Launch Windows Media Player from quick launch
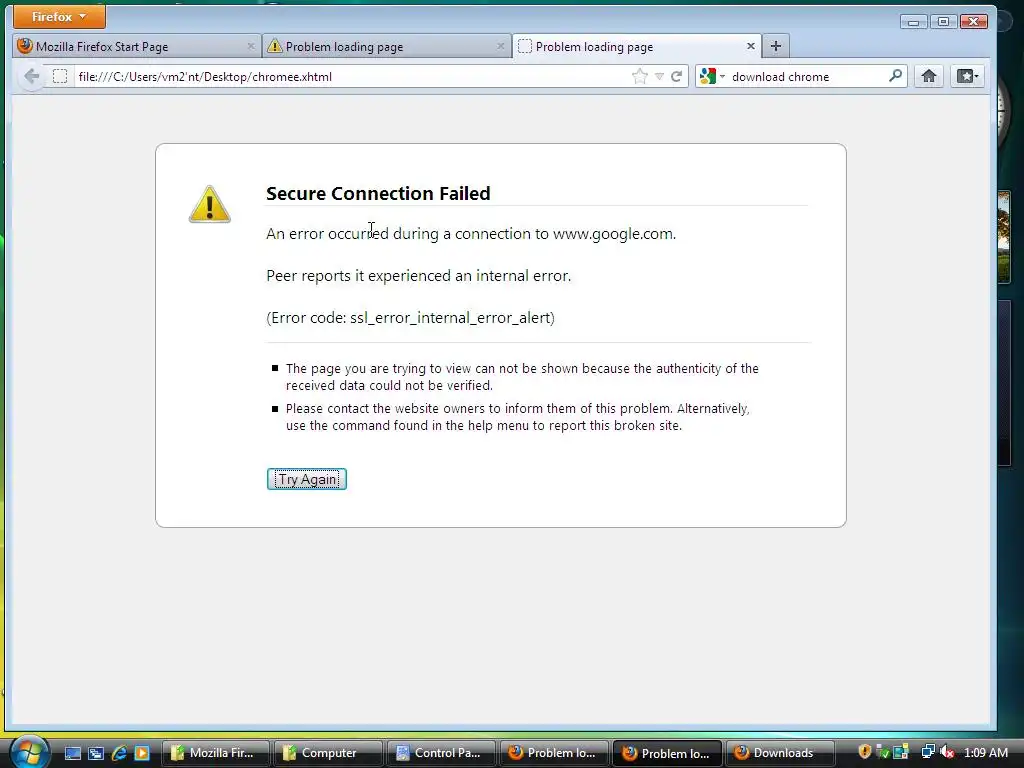Viewport: 1024px width, 768px height. tap(142, 753)
